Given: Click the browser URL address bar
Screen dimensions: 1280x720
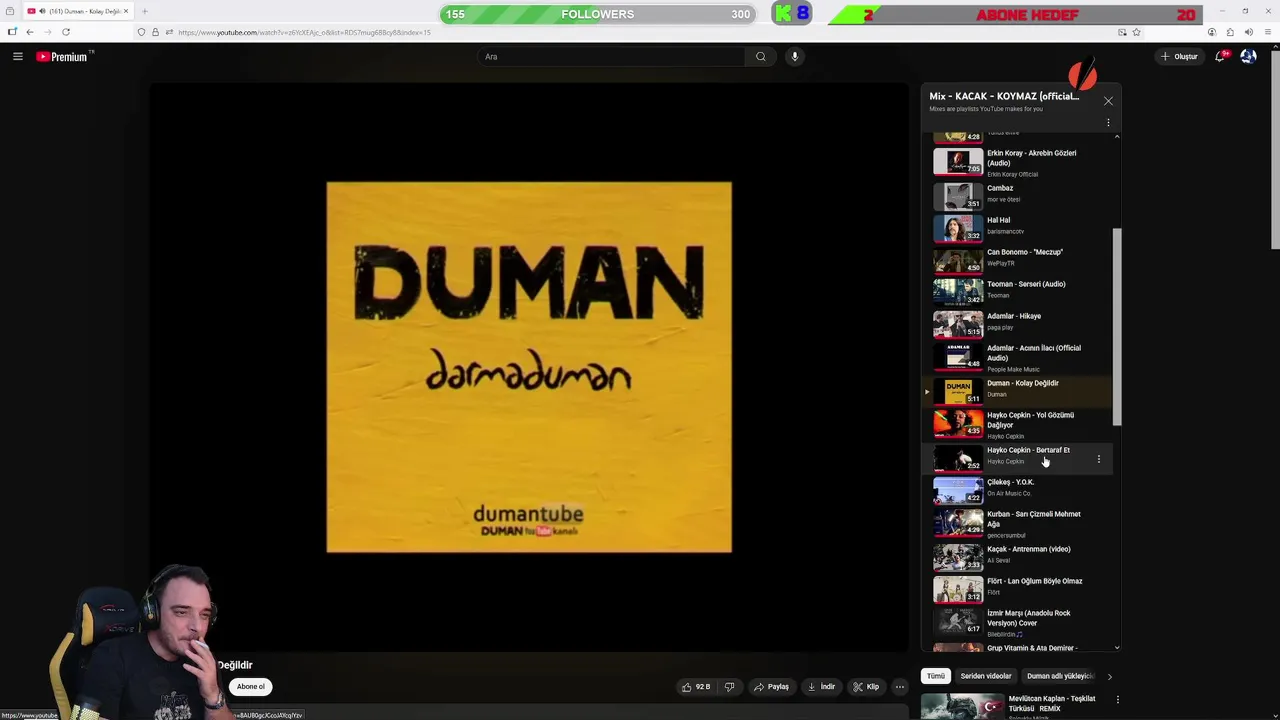Looking at the screenshot, I should (640, 32).
